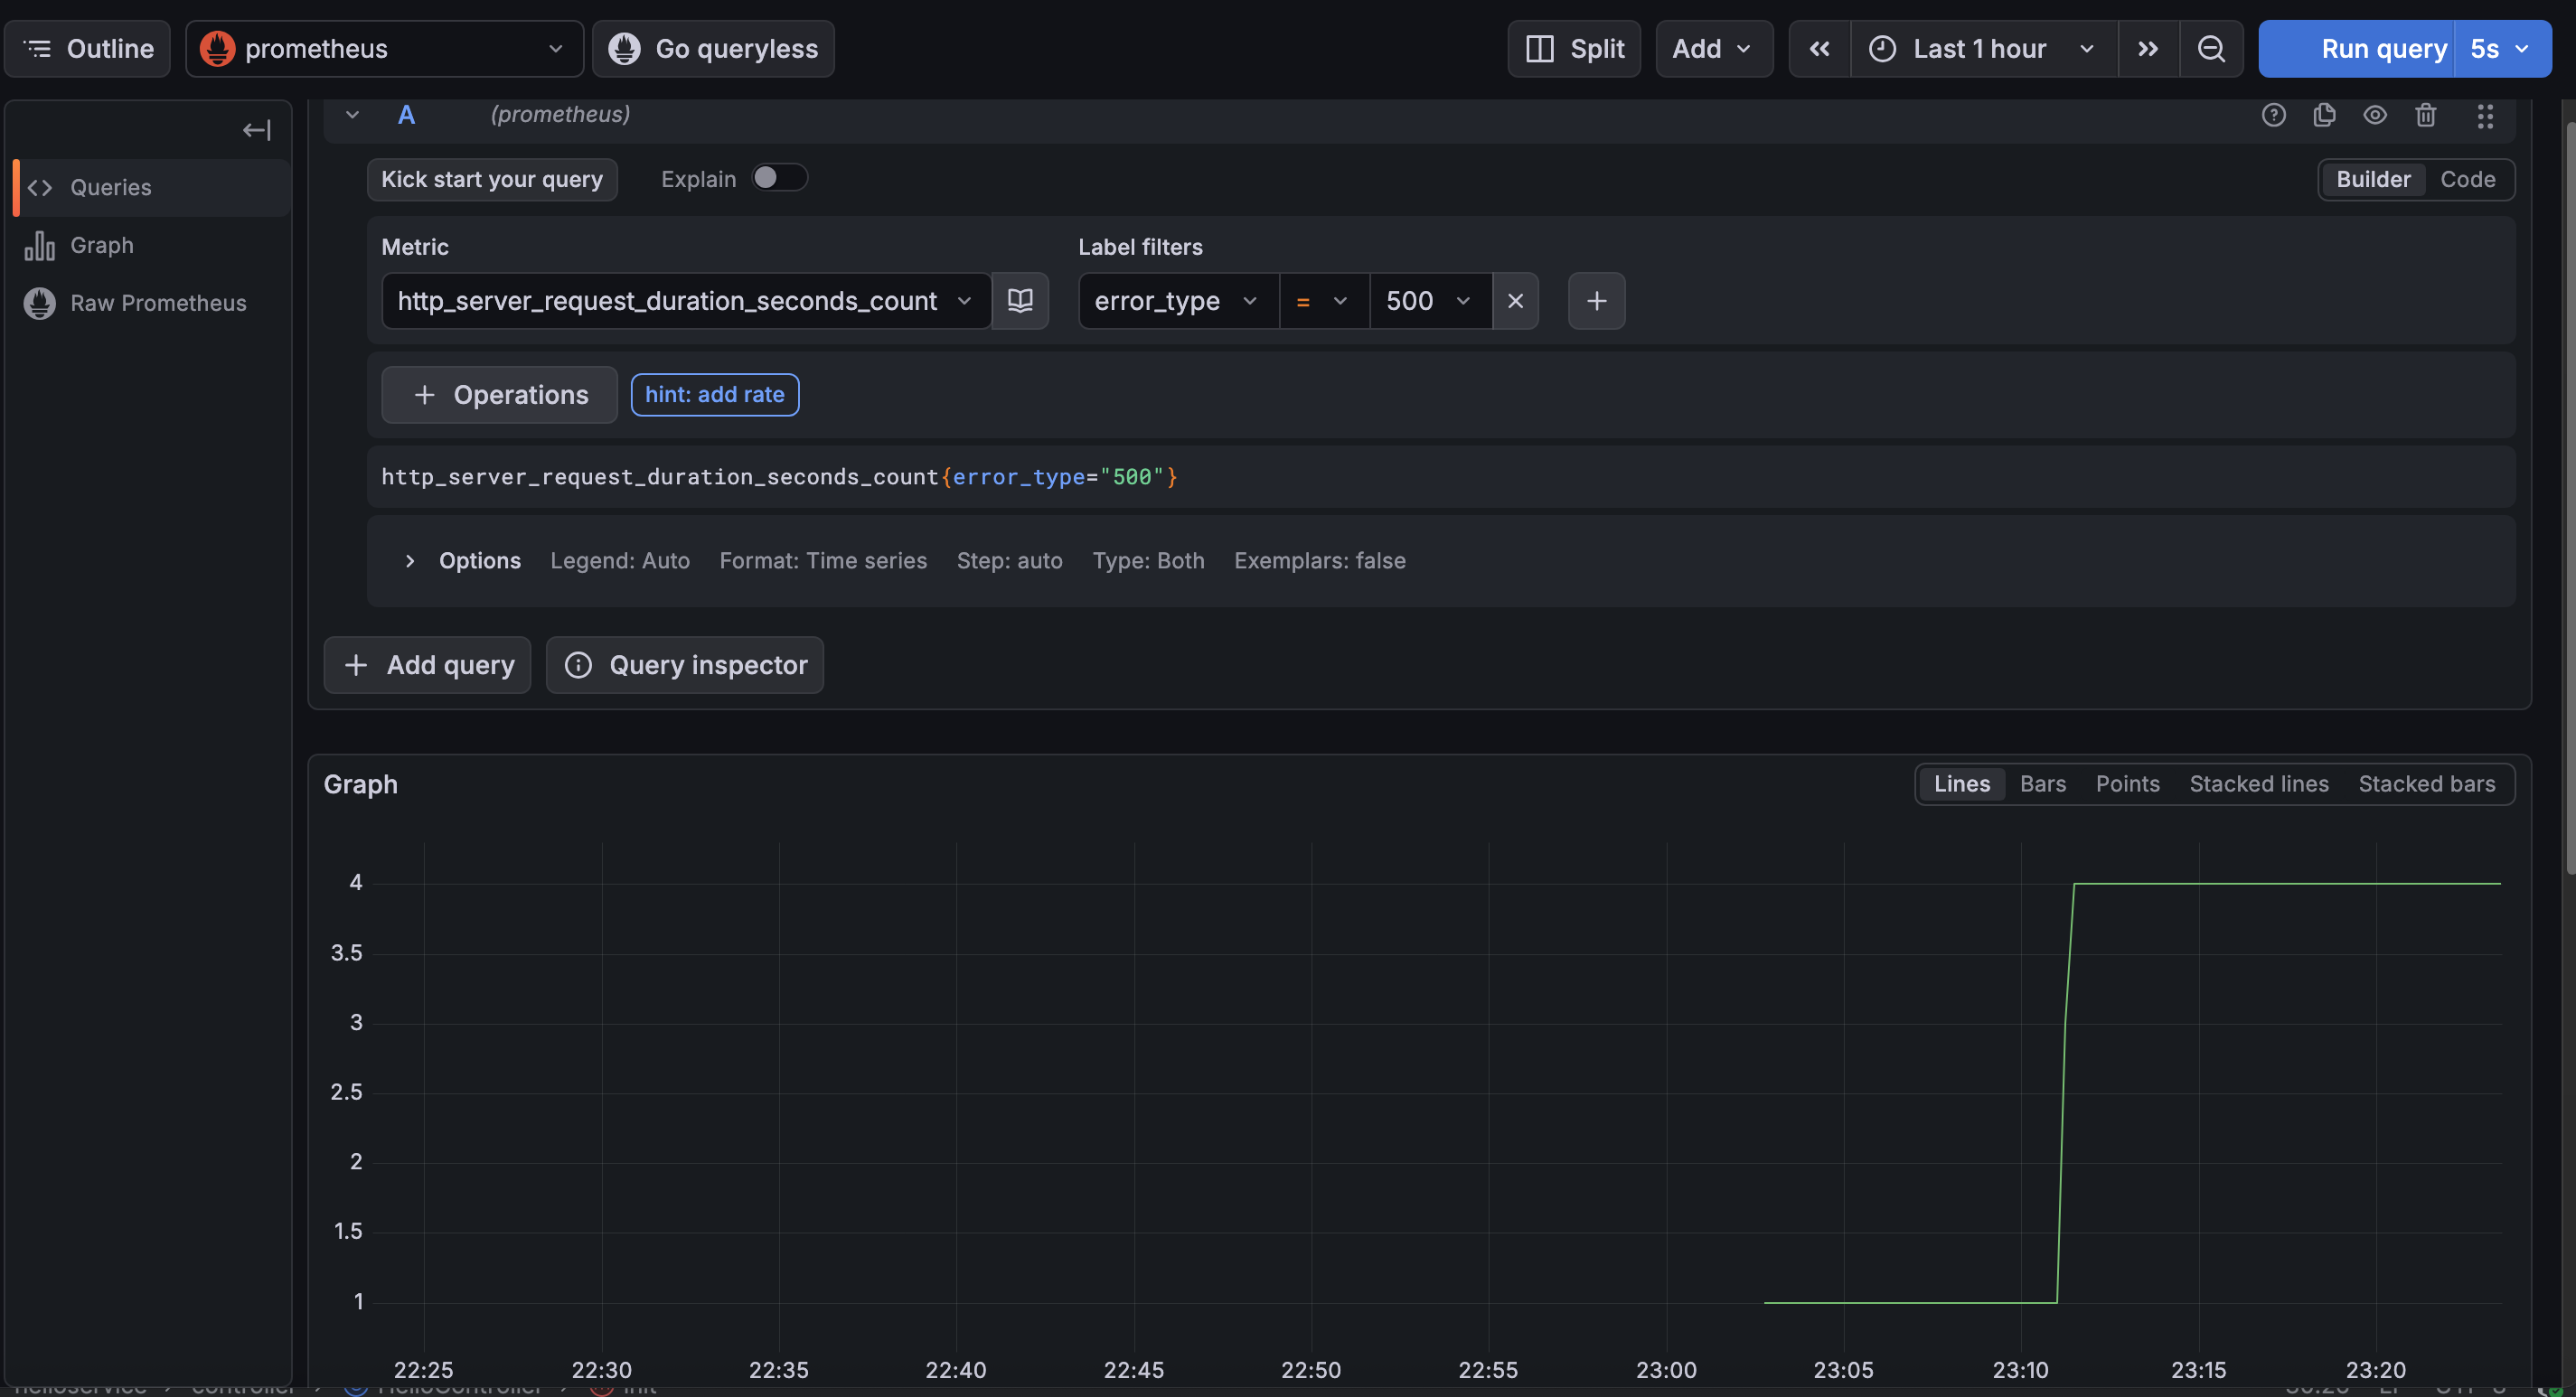The height and width of the screenshot is (1397, 2576).
Task: Add a new label filter plus button
Action: coord(1596,300)
